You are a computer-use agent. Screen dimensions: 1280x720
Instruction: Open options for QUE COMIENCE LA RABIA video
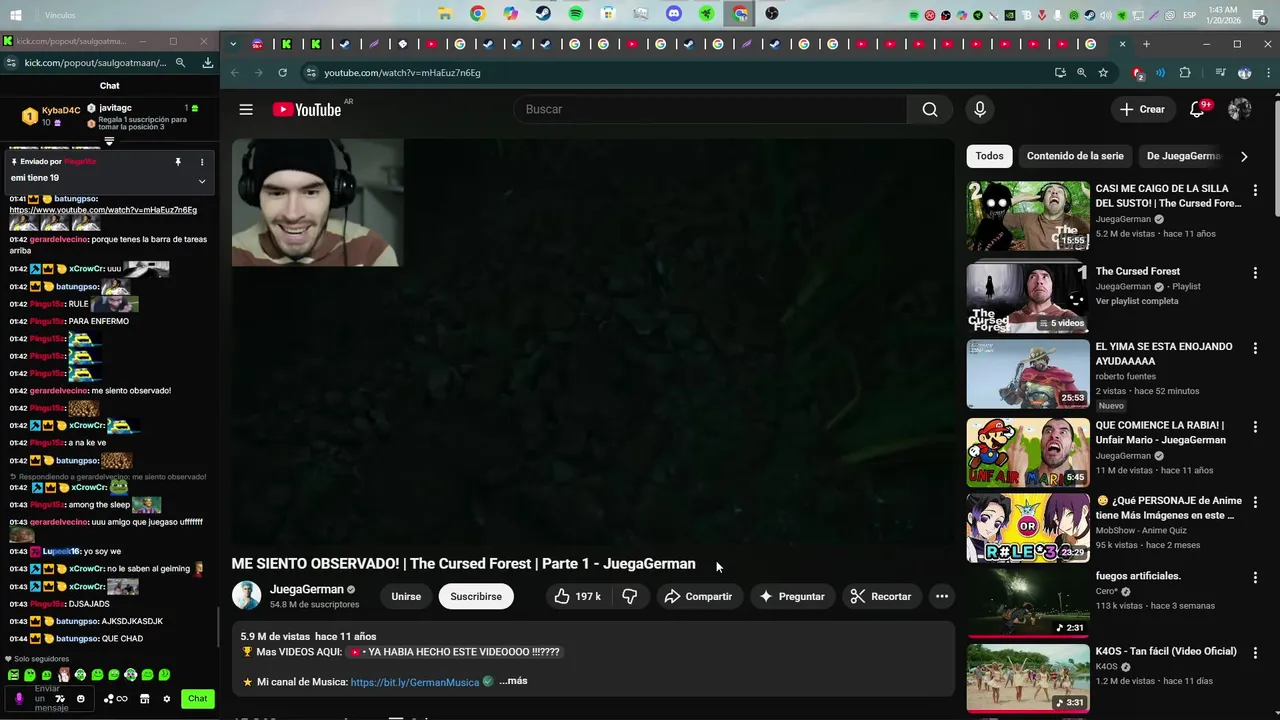pyautogui.click(x=1255, y=427)
